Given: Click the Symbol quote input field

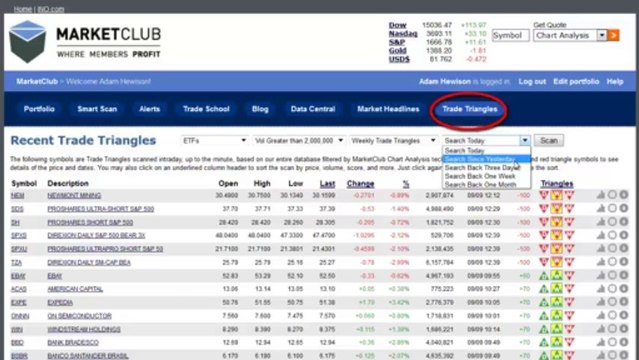Looking at the screenshot, I should [x=511, y=35].
